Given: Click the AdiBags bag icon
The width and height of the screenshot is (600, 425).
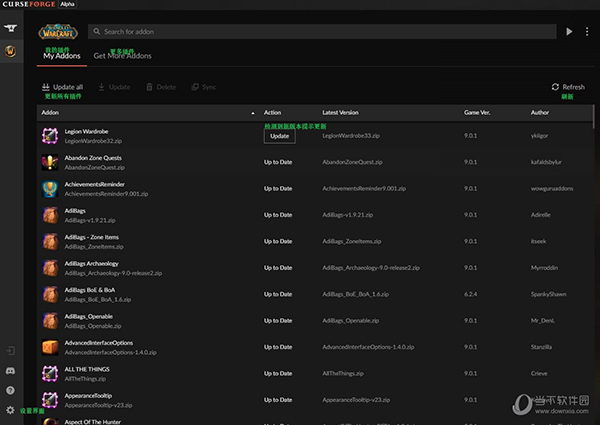Looking at the screenshot, I should pos(50,215).
